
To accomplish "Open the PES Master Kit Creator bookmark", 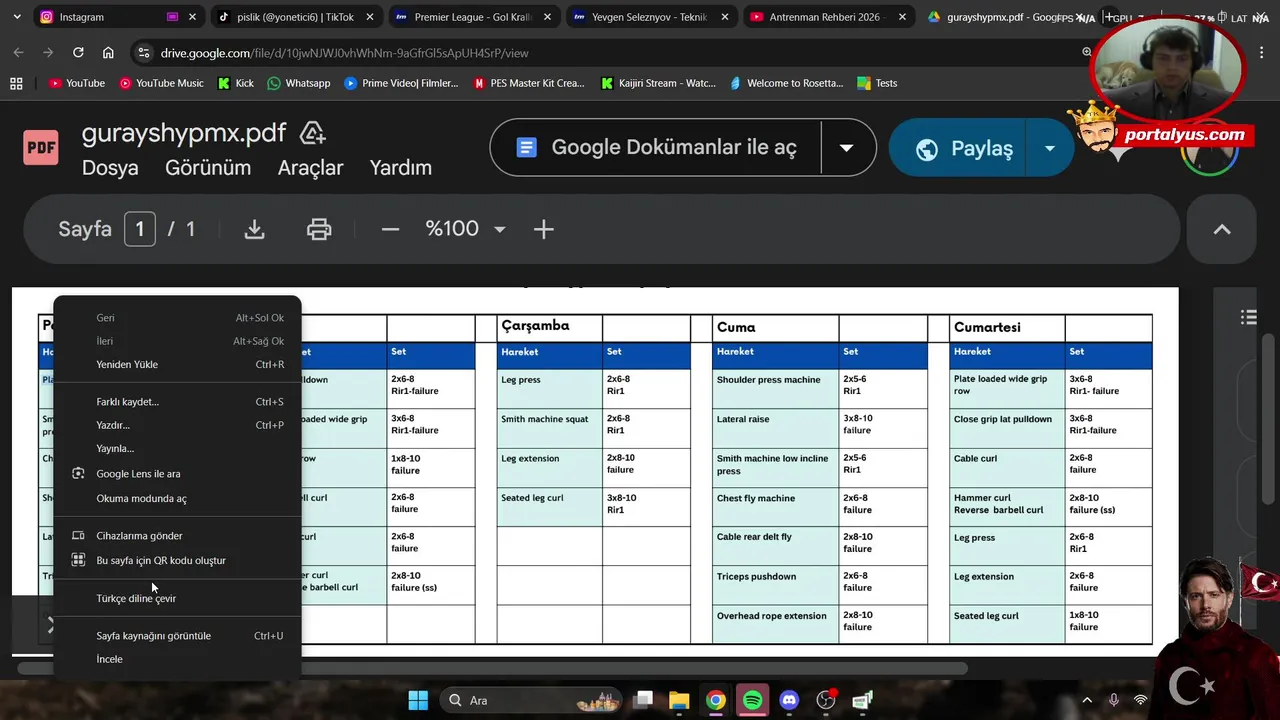I will [529, 83].
